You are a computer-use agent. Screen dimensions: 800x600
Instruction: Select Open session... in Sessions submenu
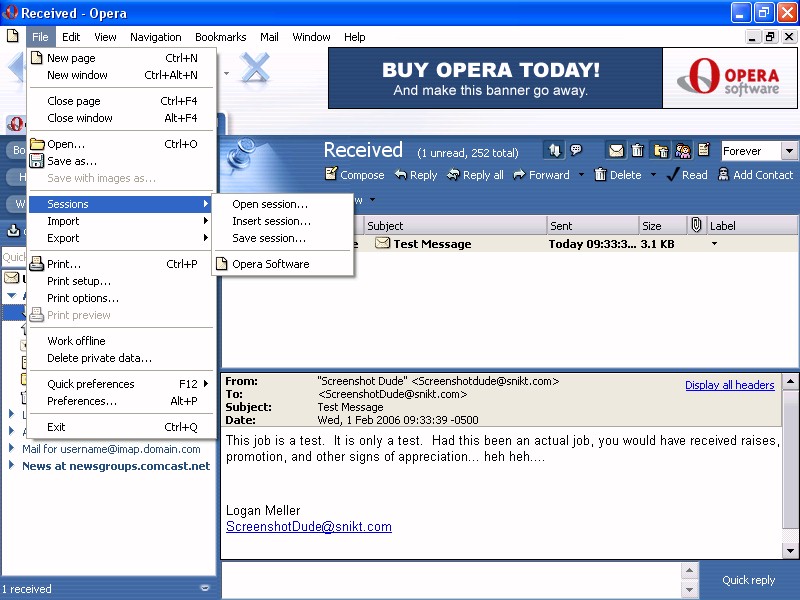coord(283,204)
